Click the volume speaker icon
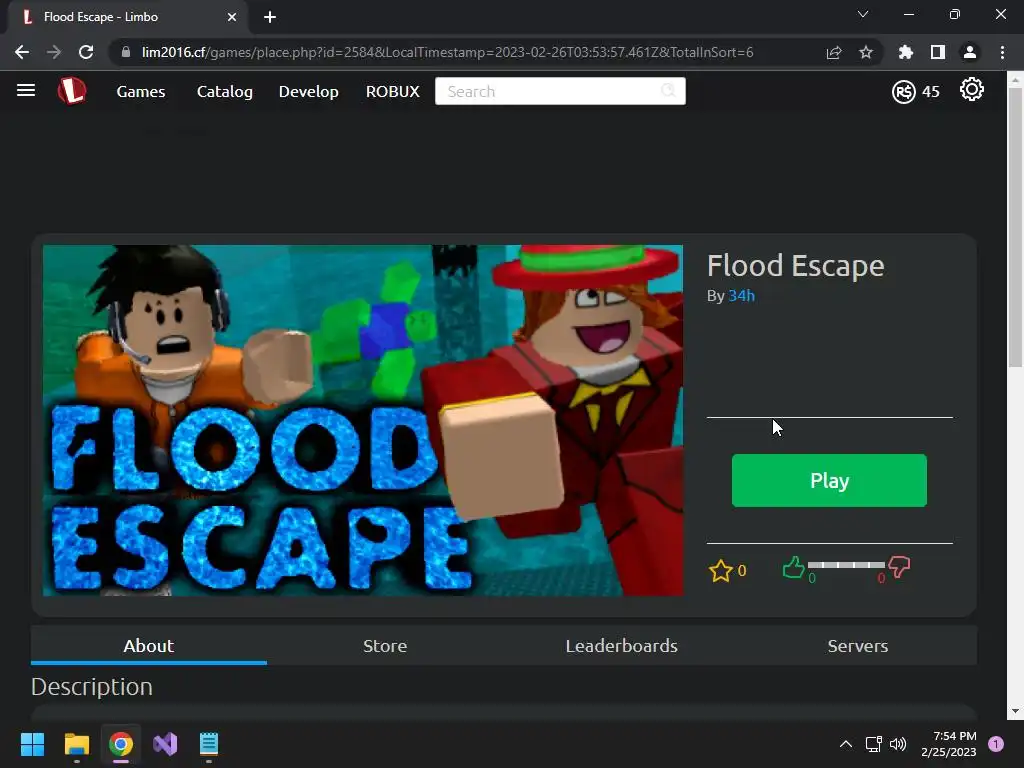 [898, 744]
